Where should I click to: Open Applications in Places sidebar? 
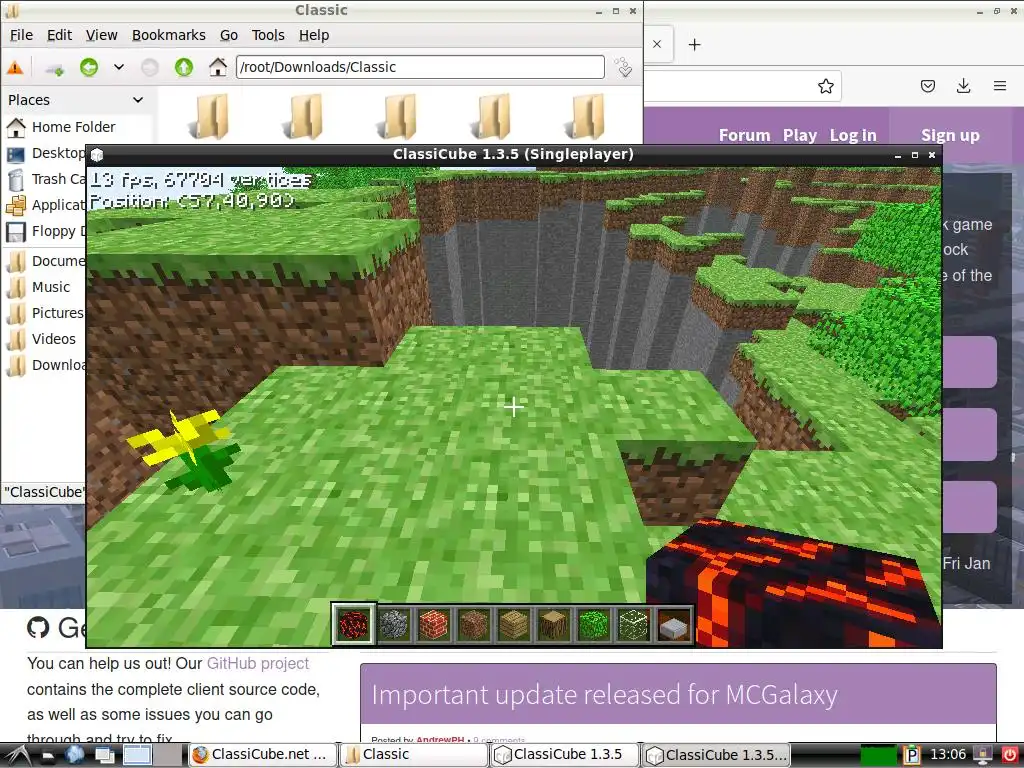[x=46, y=205]
